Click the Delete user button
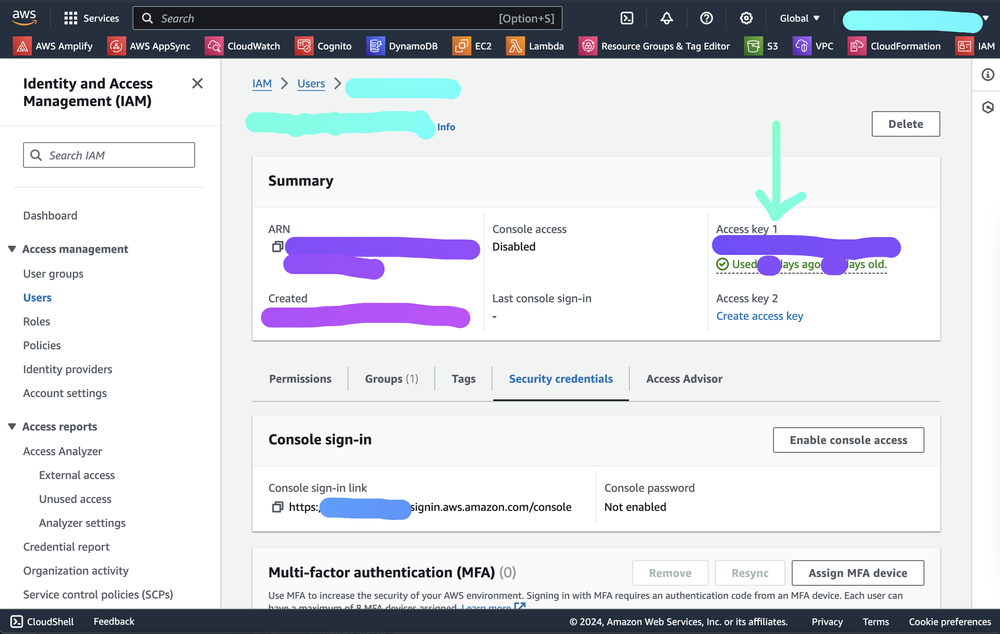The height and width of the screenshot is (634, 1000). (905, 124)
